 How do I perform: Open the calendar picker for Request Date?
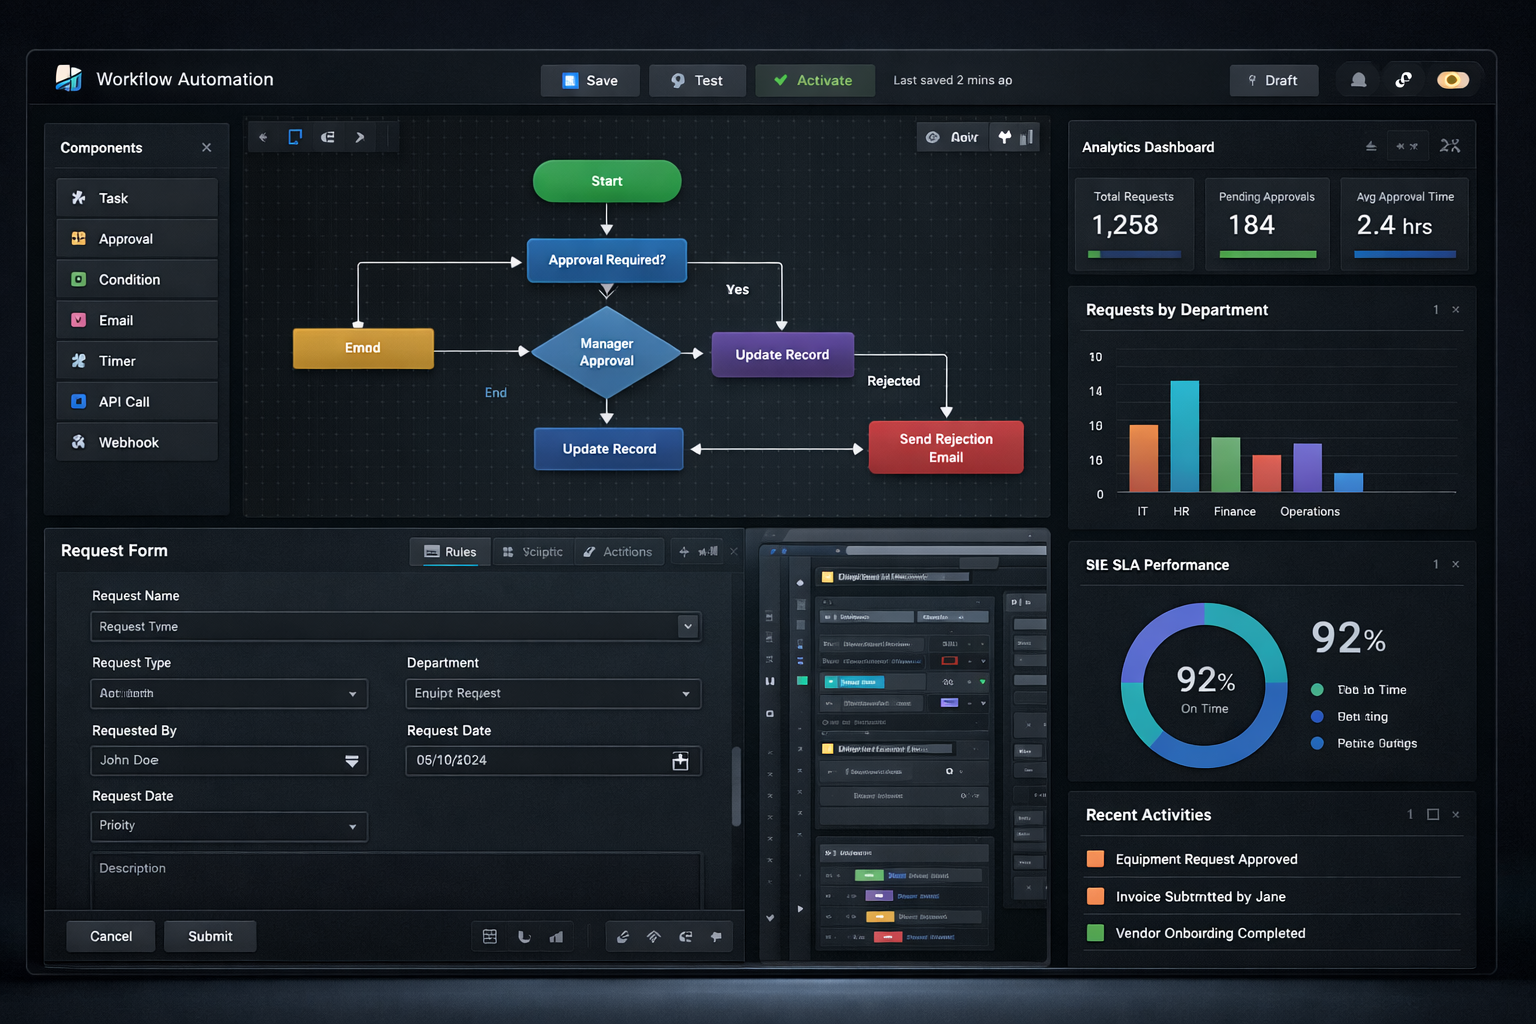coord(681,760)
